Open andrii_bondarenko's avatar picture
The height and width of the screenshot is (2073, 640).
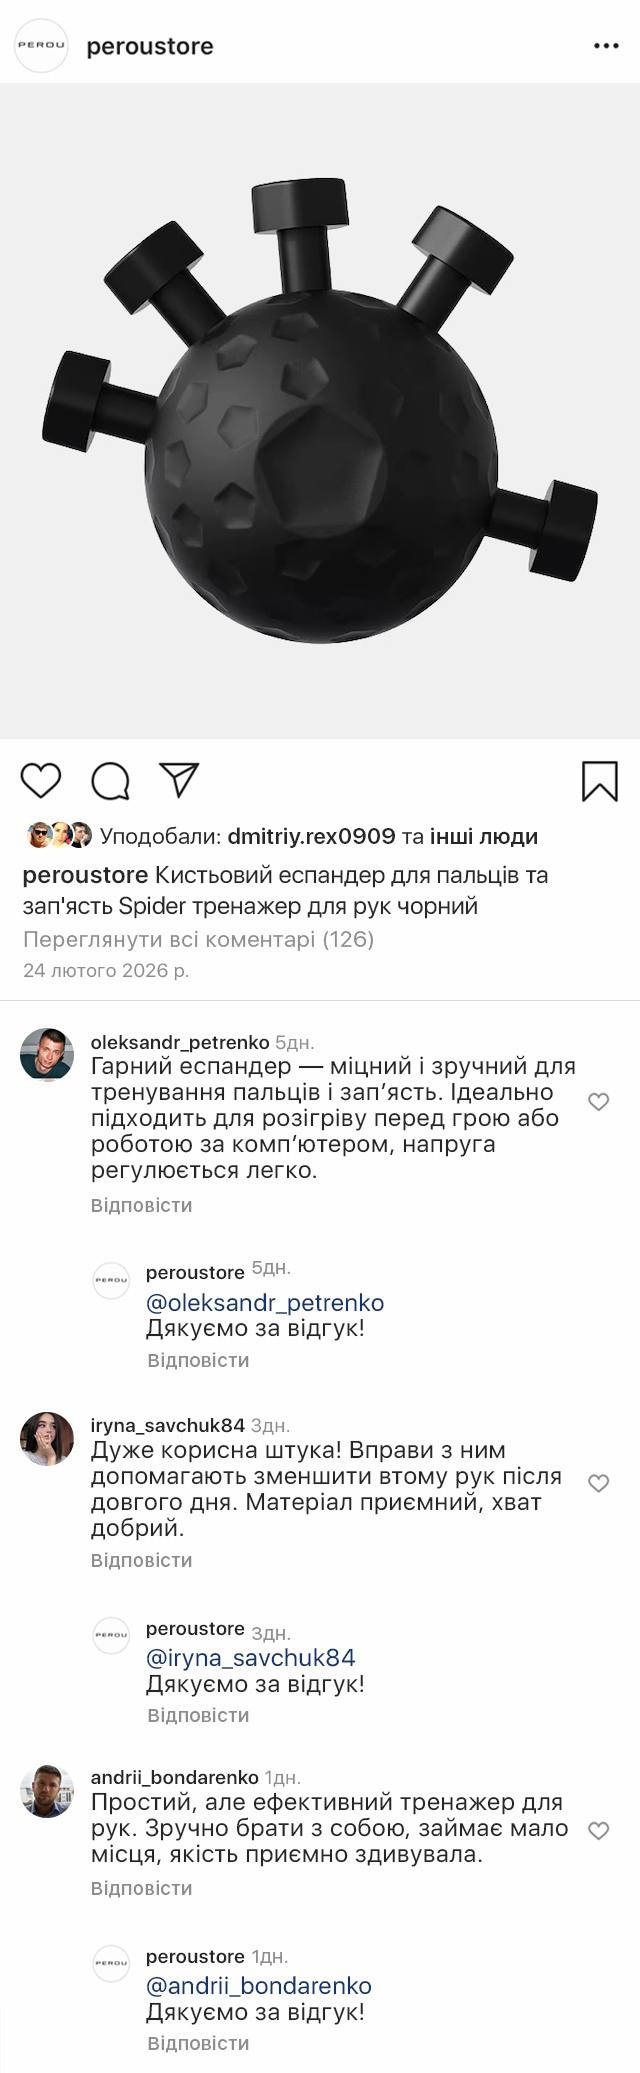[47, 1790]
